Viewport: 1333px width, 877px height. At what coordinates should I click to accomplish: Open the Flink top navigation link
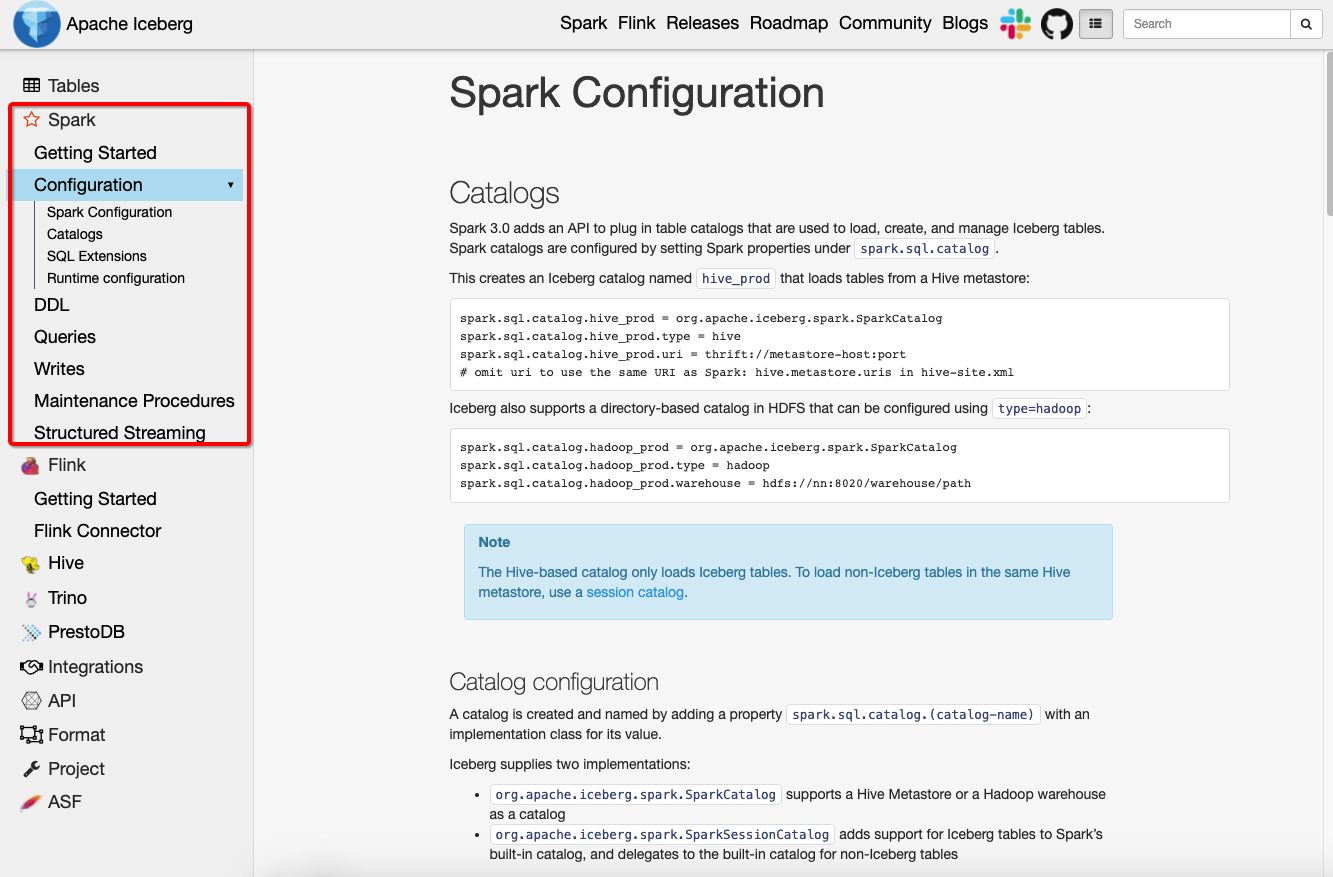pos(637,23)
